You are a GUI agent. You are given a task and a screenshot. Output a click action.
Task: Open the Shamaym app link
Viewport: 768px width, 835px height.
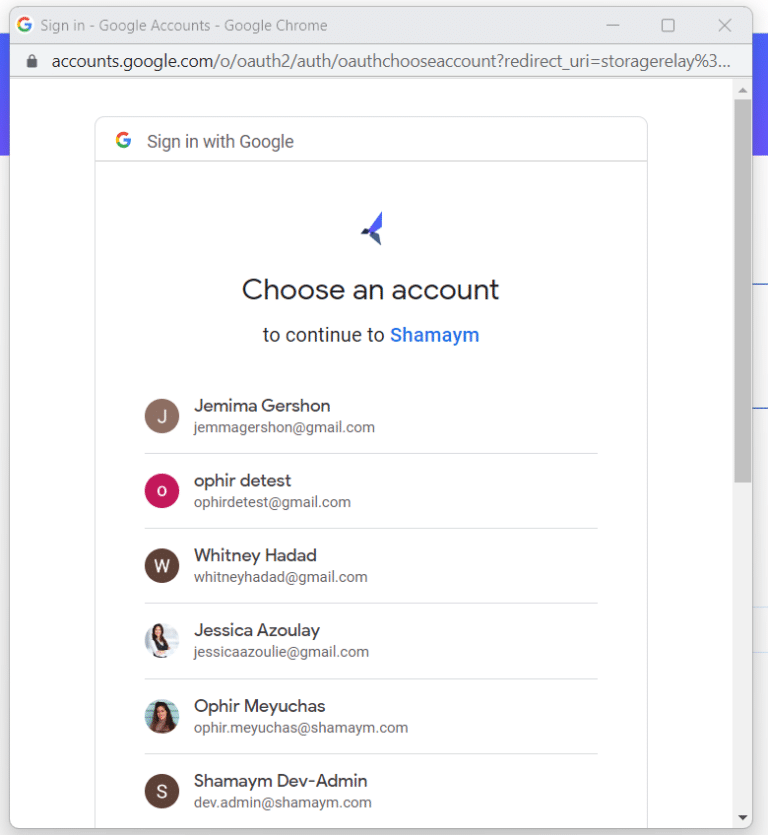click(435, 335)
